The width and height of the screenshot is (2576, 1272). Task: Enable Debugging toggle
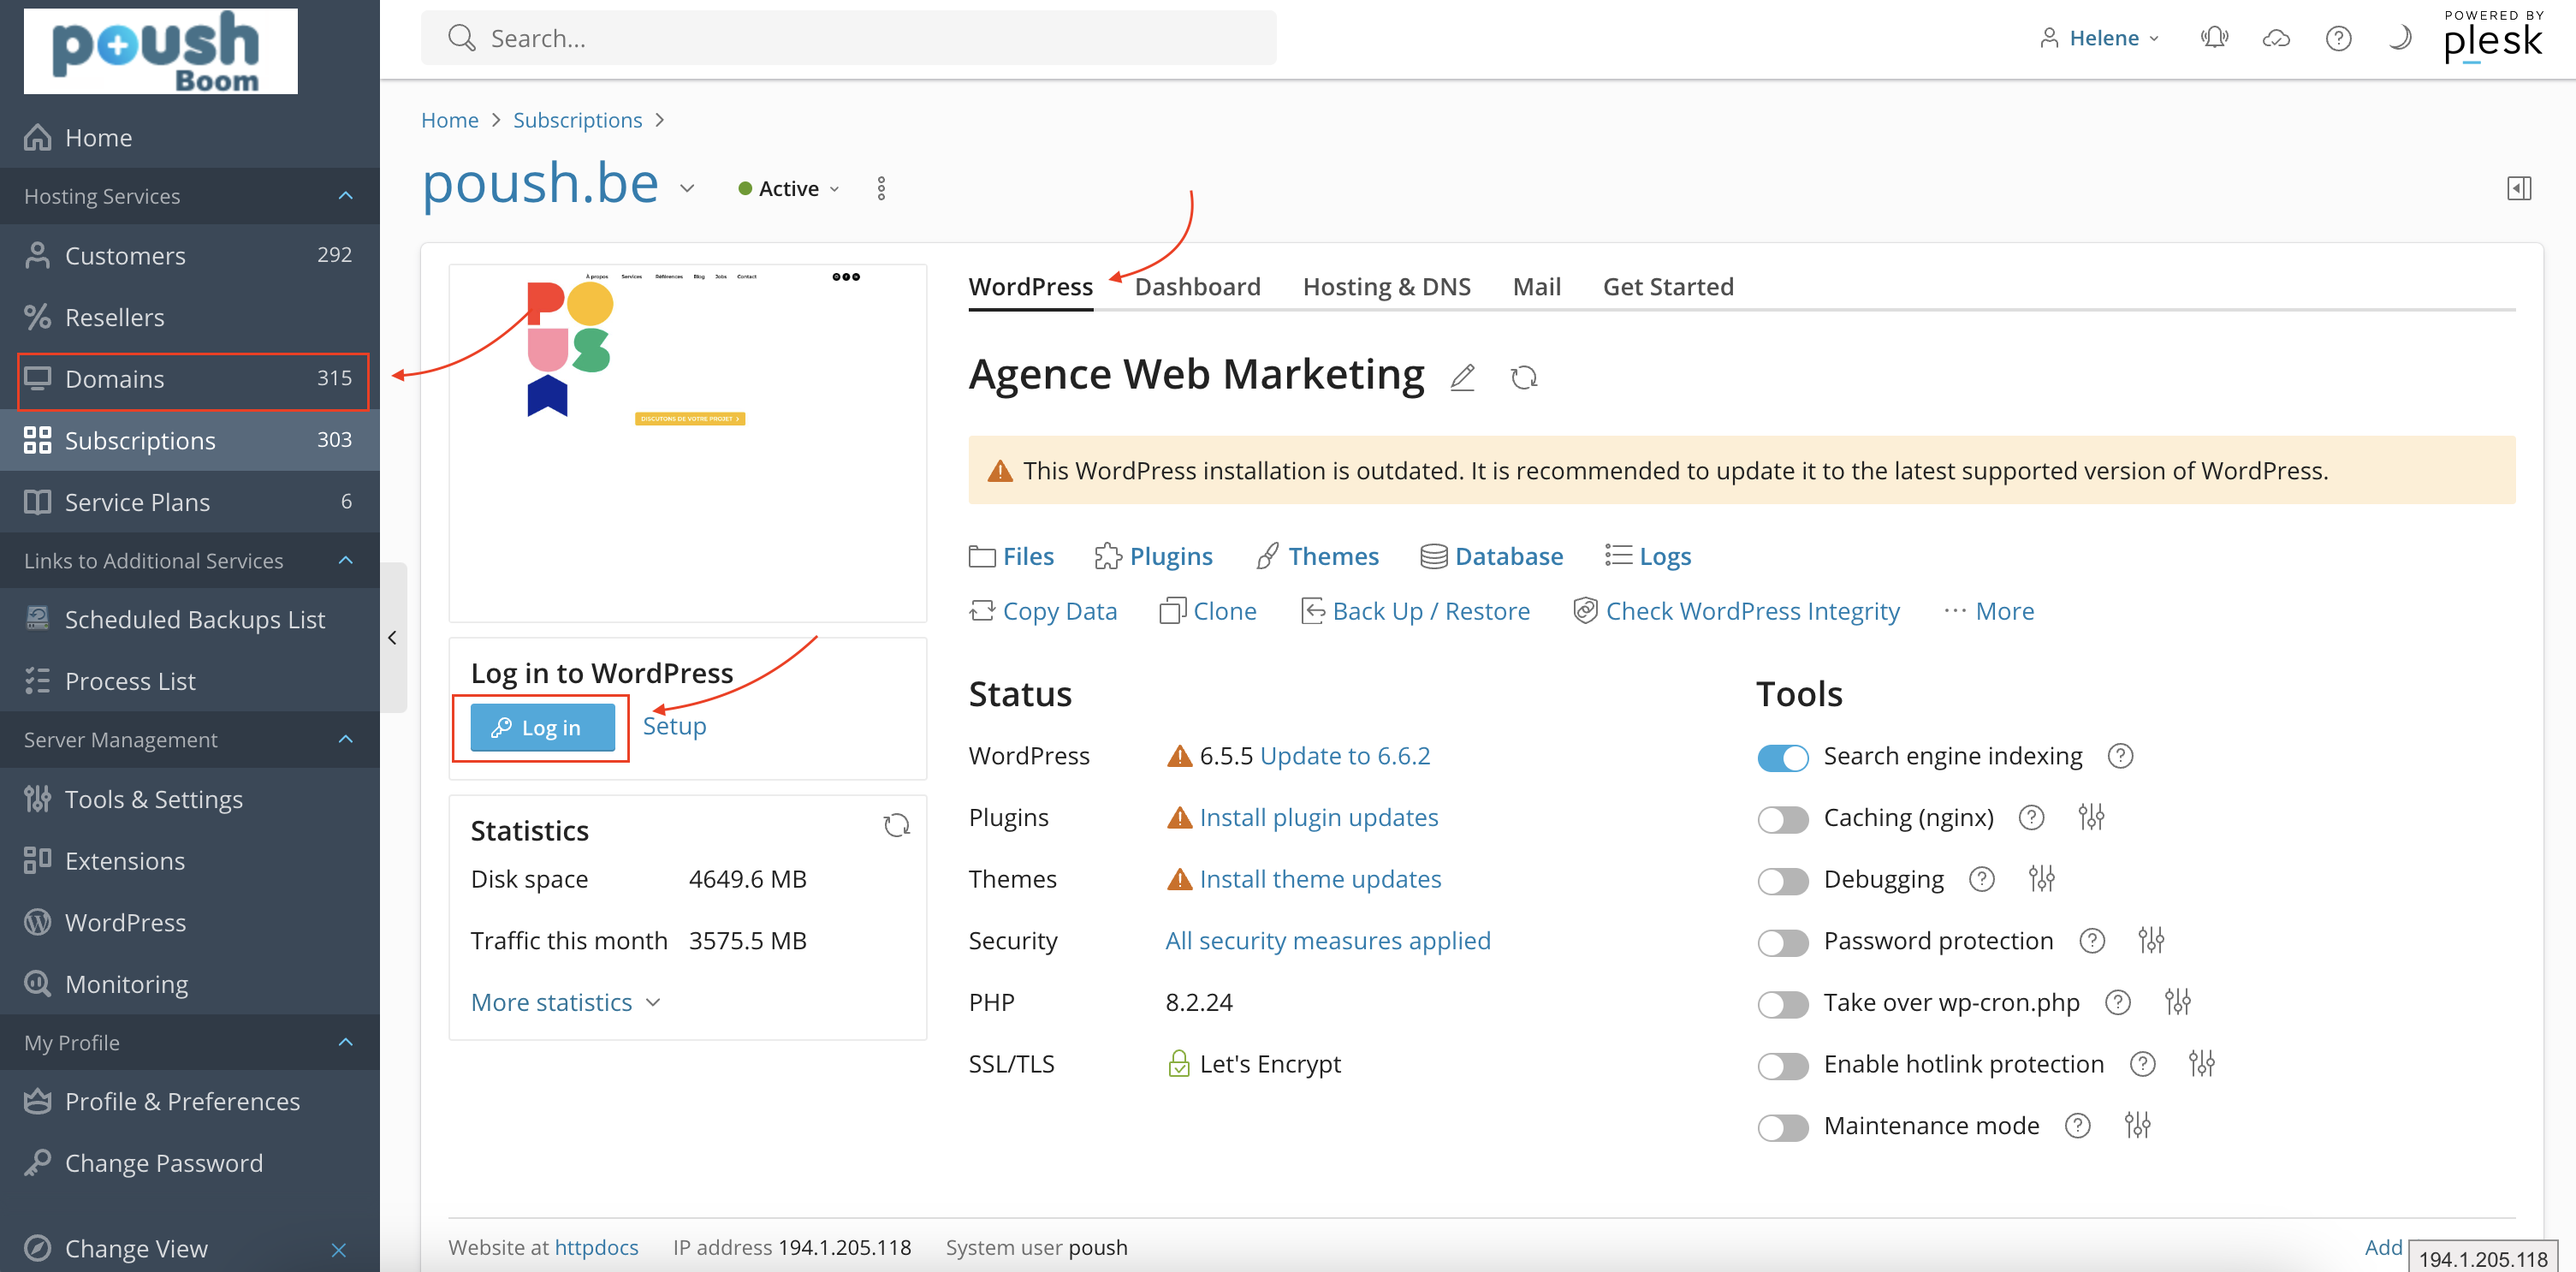1783,880
